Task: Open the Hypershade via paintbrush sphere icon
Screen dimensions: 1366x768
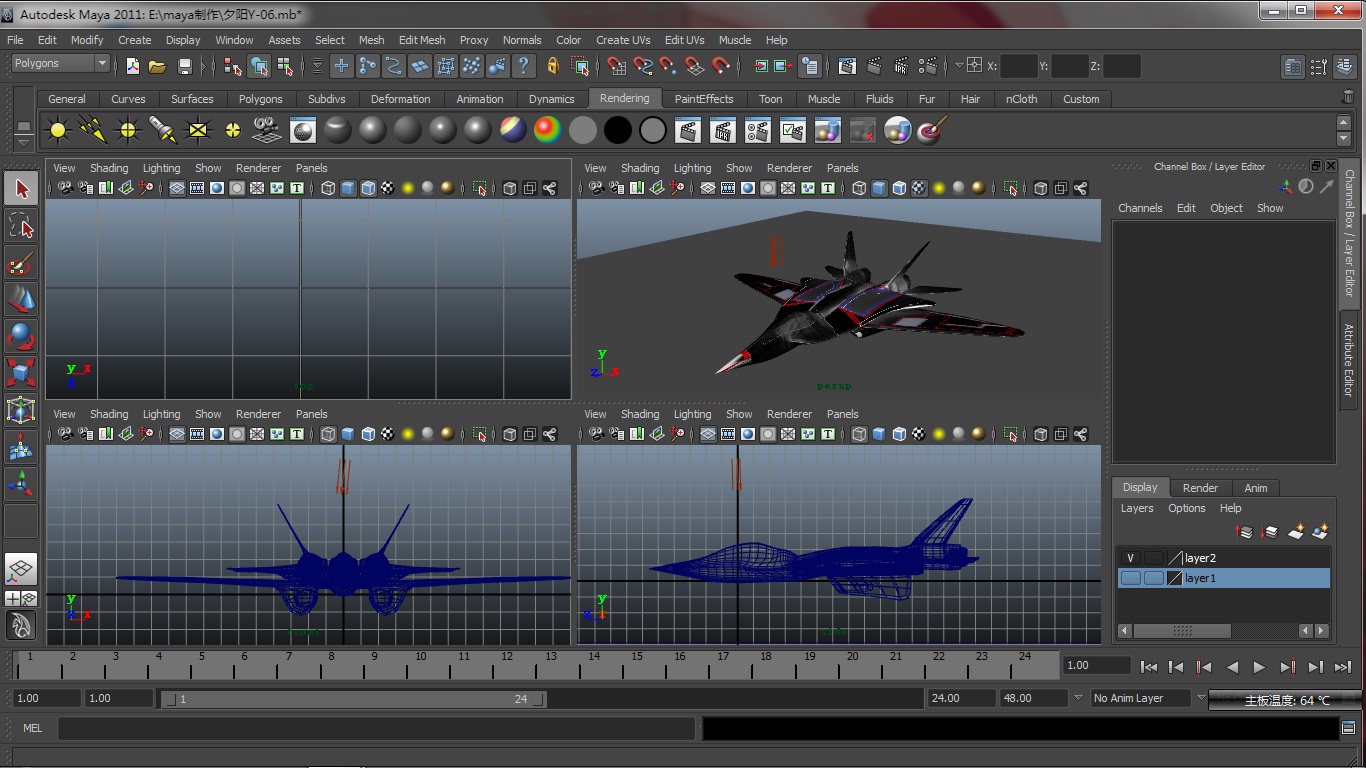Action: point(931,130)
